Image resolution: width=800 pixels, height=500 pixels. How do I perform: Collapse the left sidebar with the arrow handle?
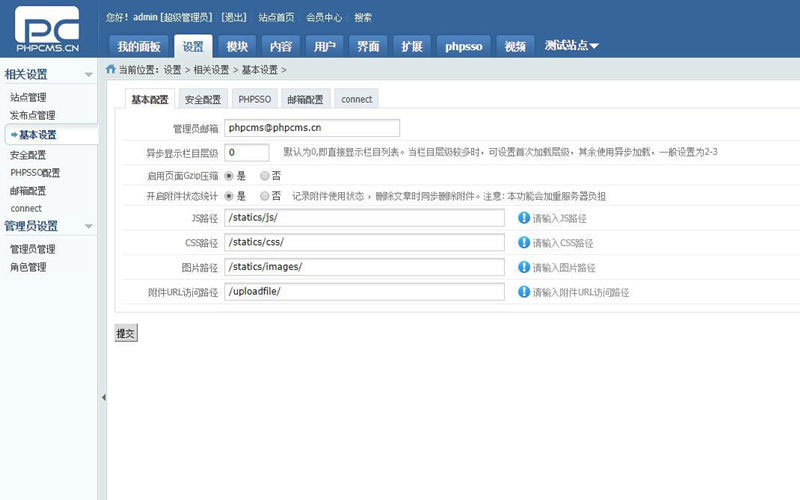[103, 397]
